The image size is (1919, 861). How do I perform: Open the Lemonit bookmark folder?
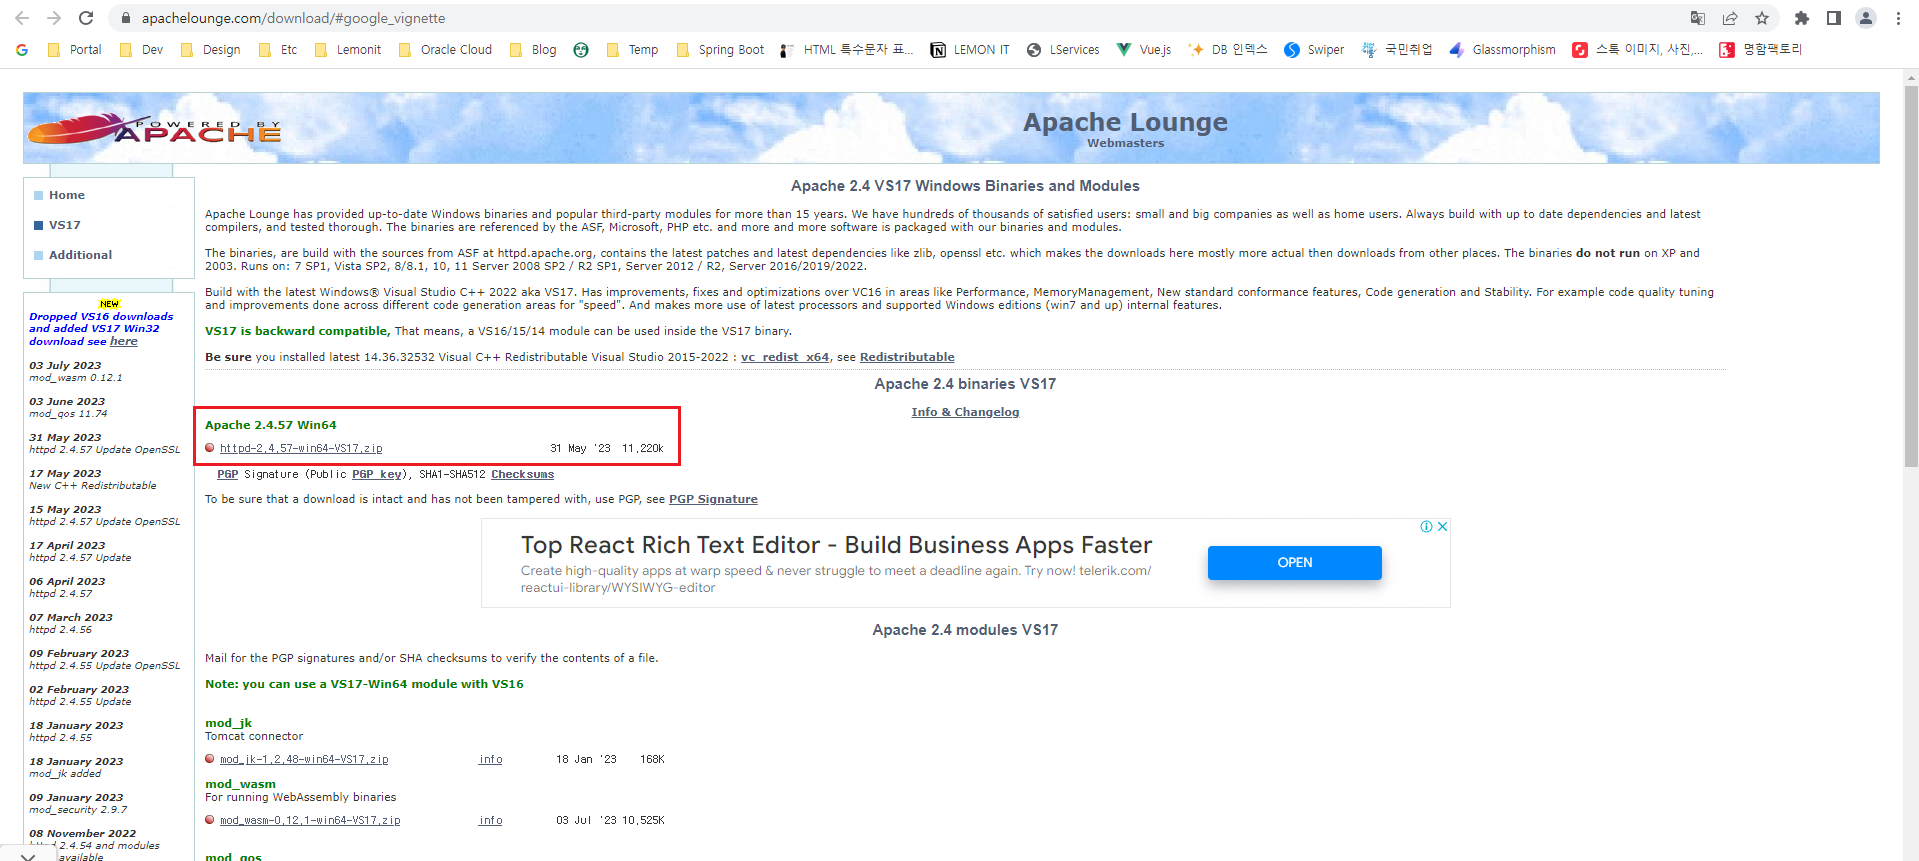(348, 50)
